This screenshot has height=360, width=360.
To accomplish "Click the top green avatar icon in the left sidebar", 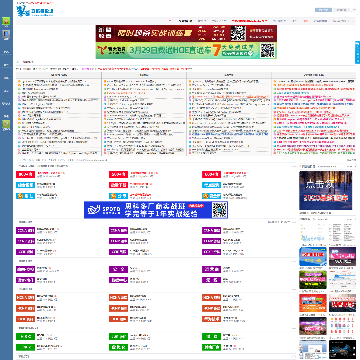I will click(6, 22).
